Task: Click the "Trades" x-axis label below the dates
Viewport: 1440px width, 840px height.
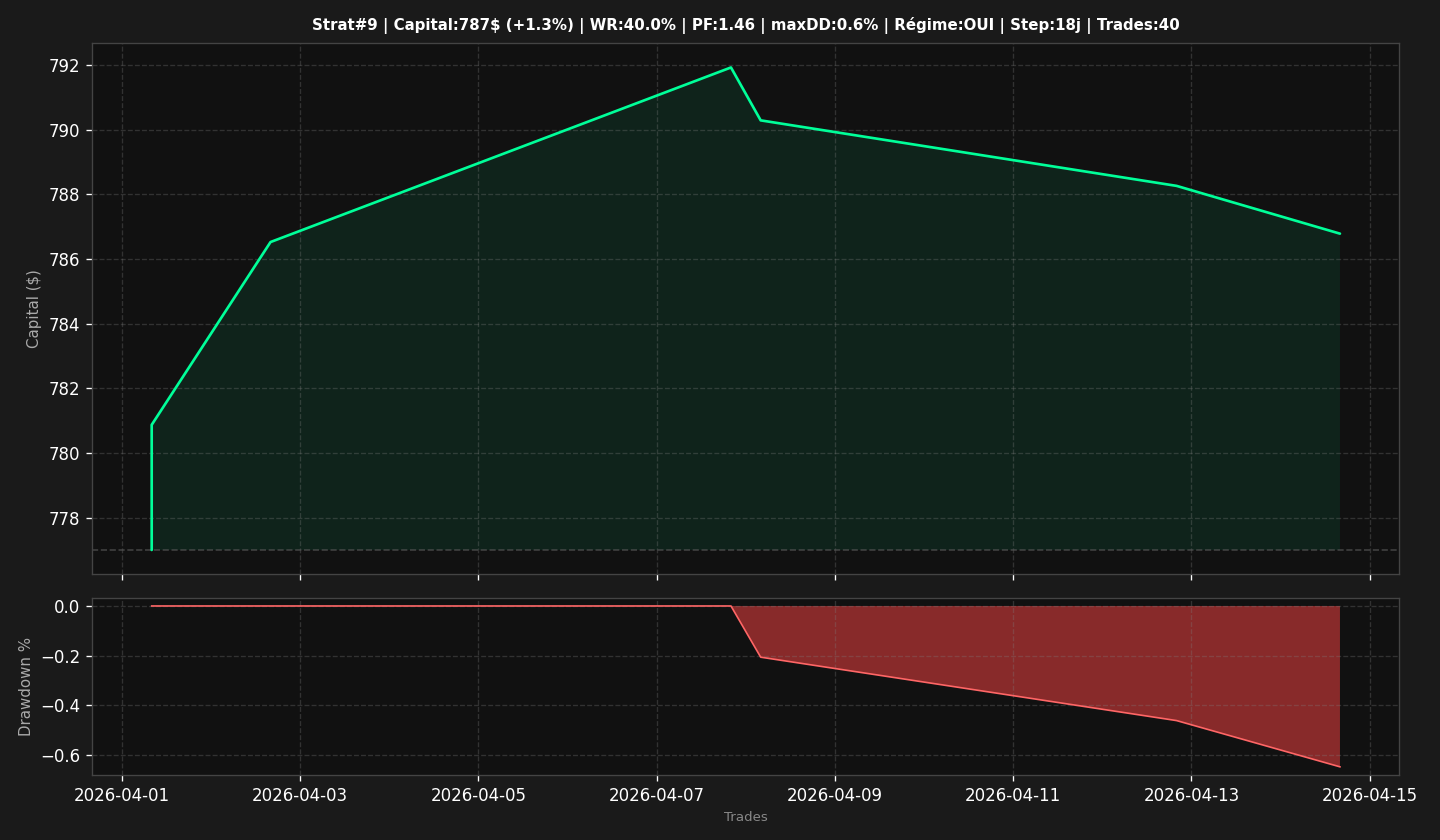Action: 746,817
